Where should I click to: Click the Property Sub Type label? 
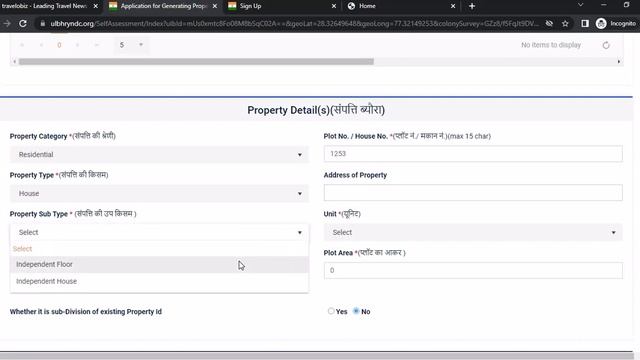pos(73,214)
